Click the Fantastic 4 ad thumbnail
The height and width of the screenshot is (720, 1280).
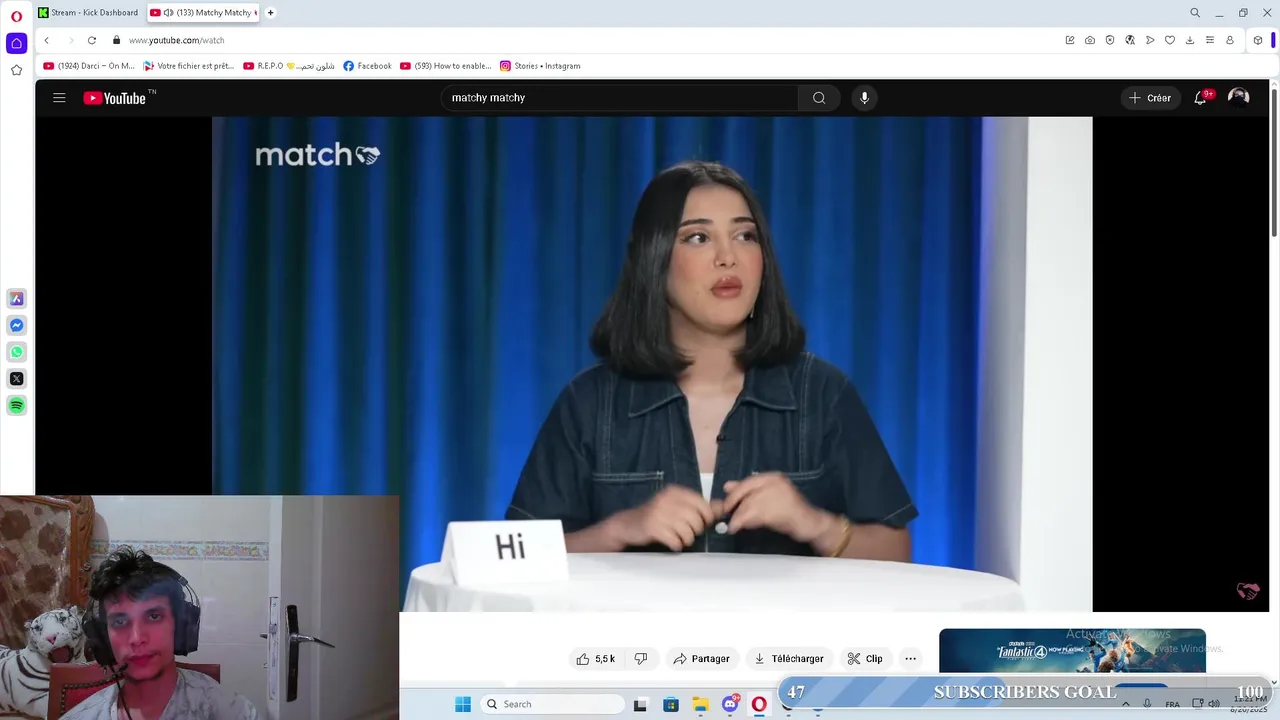click(1072, 651)
